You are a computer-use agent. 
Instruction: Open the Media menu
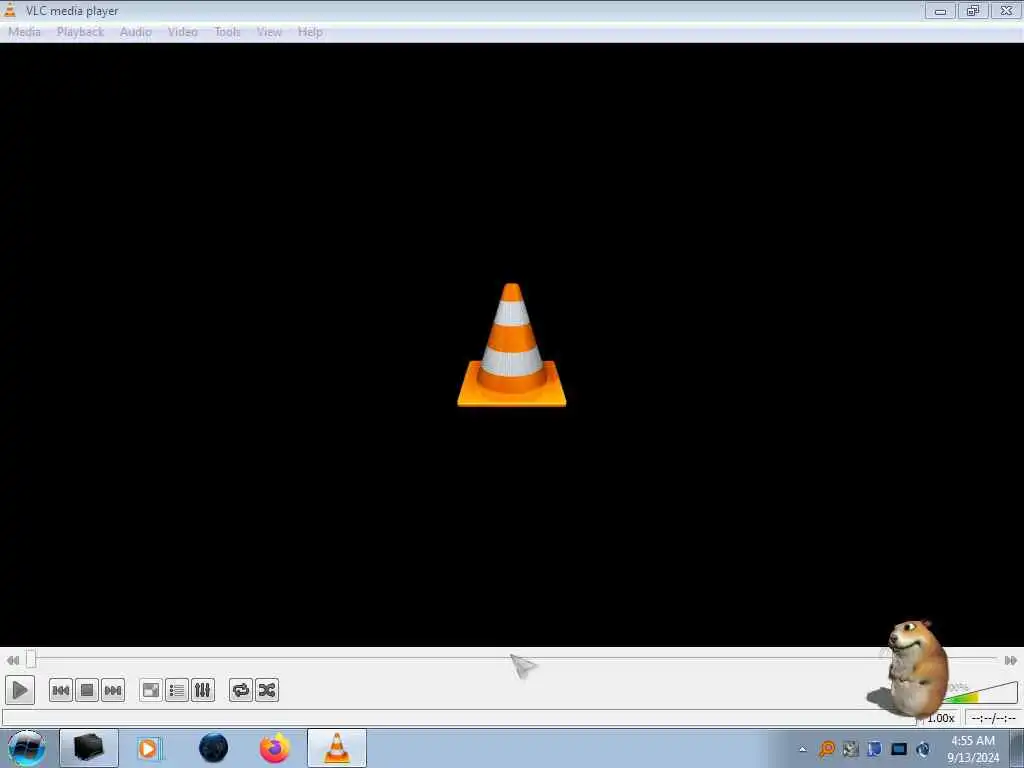coord(24,32)
